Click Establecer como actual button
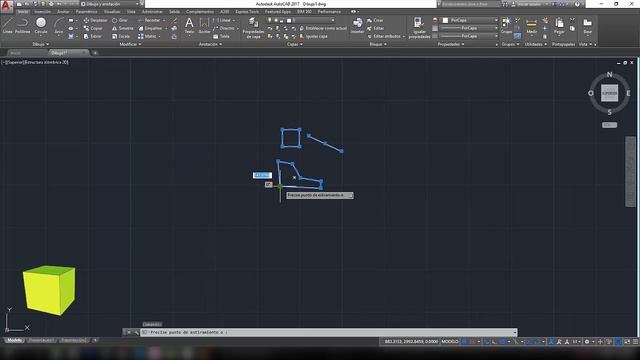Screen dimensions: 640x360 323,28
